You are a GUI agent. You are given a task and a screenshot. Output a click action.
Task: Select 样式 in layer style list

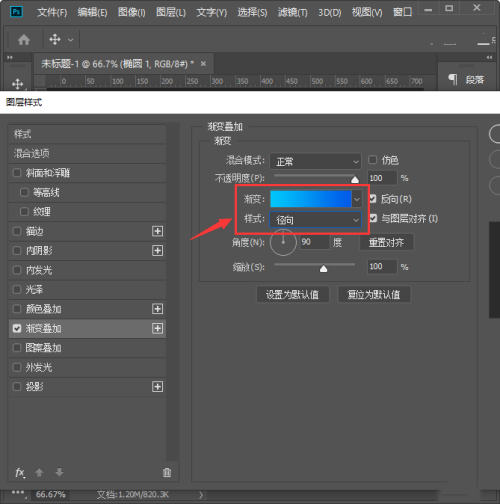coord(87,134)
